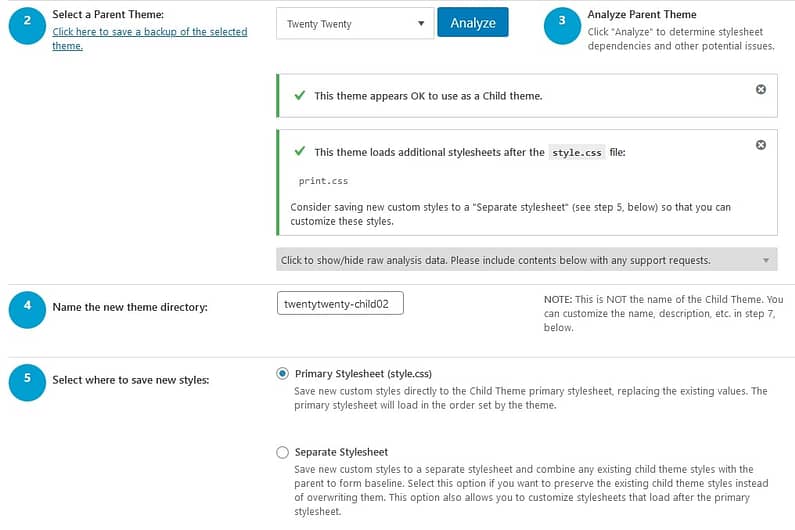Click arrow at right of raw analysis bar

(x=766, y=260)
